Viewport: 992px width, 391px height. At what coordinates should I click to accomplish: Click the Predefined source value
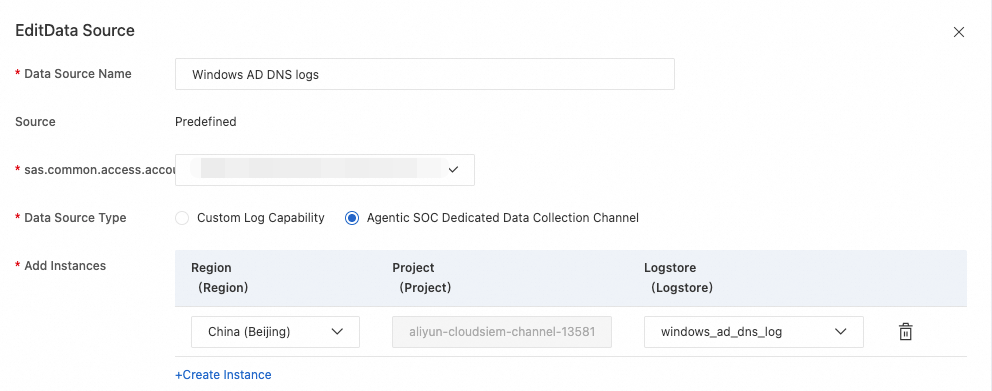[x=206, y=121]
